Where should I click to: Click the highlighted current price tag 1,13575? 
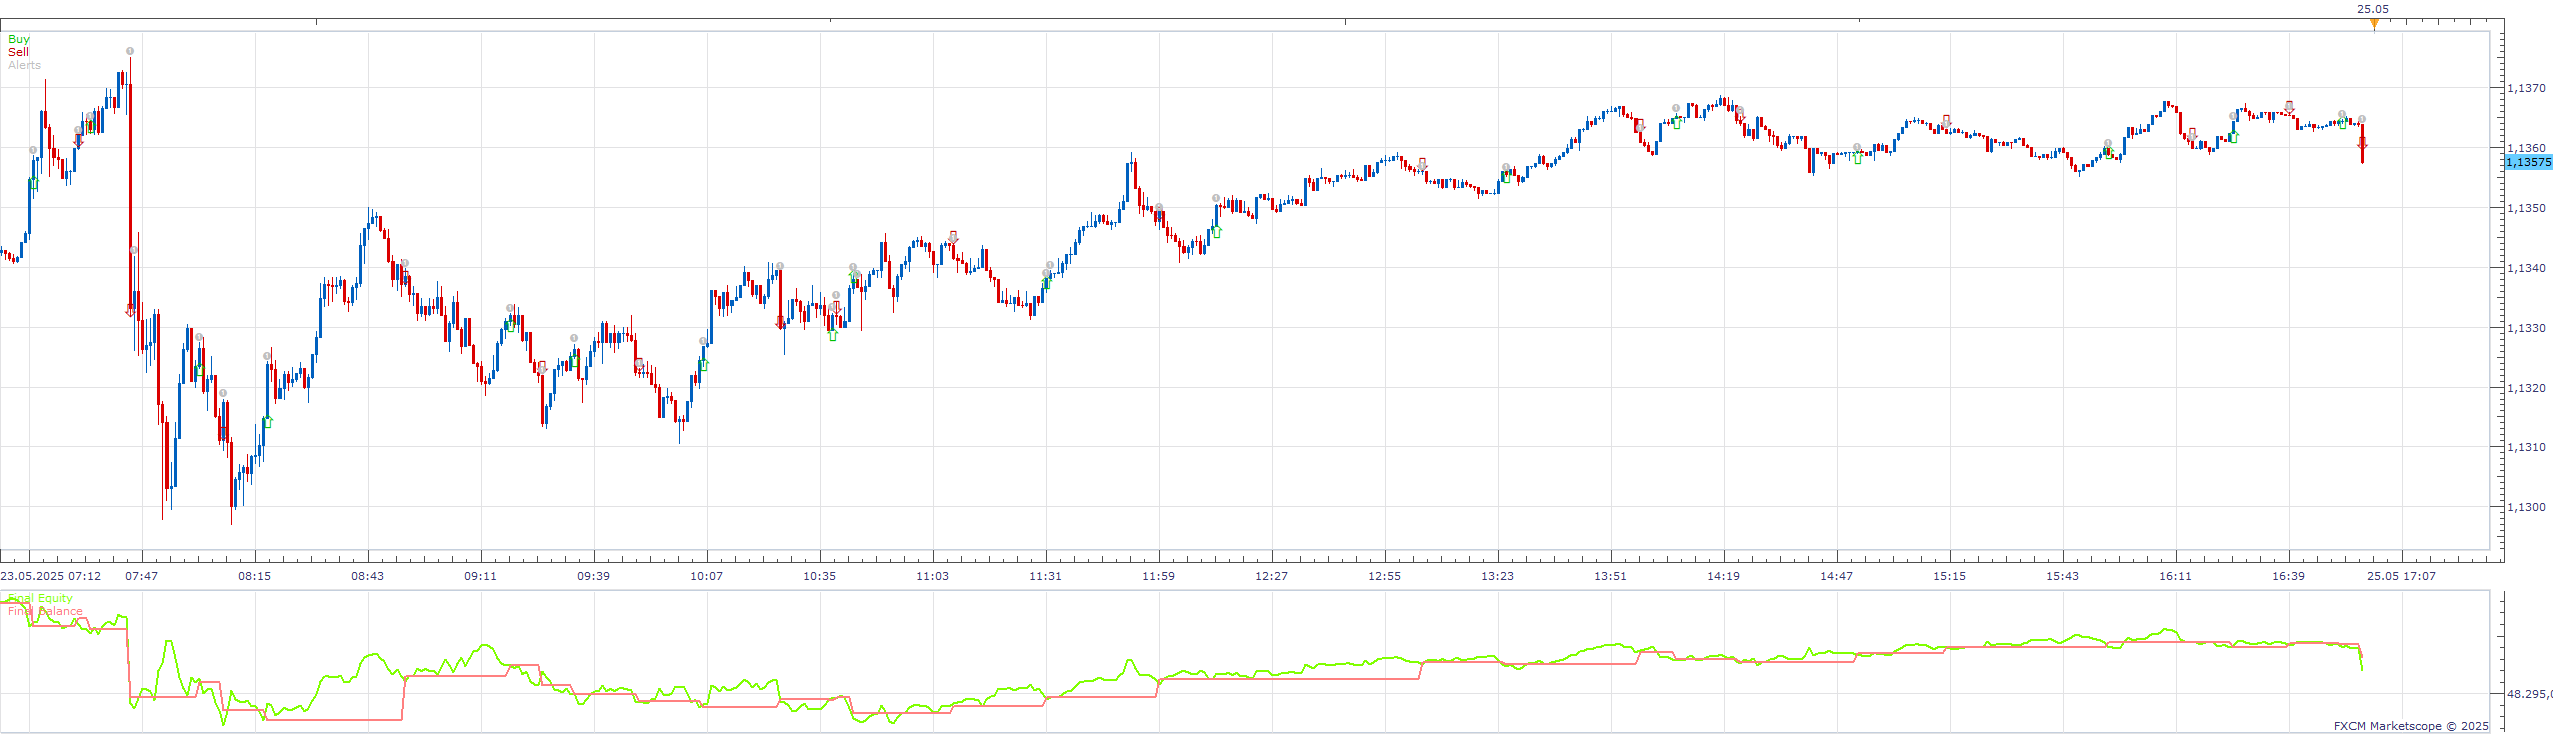[2529, 162]
